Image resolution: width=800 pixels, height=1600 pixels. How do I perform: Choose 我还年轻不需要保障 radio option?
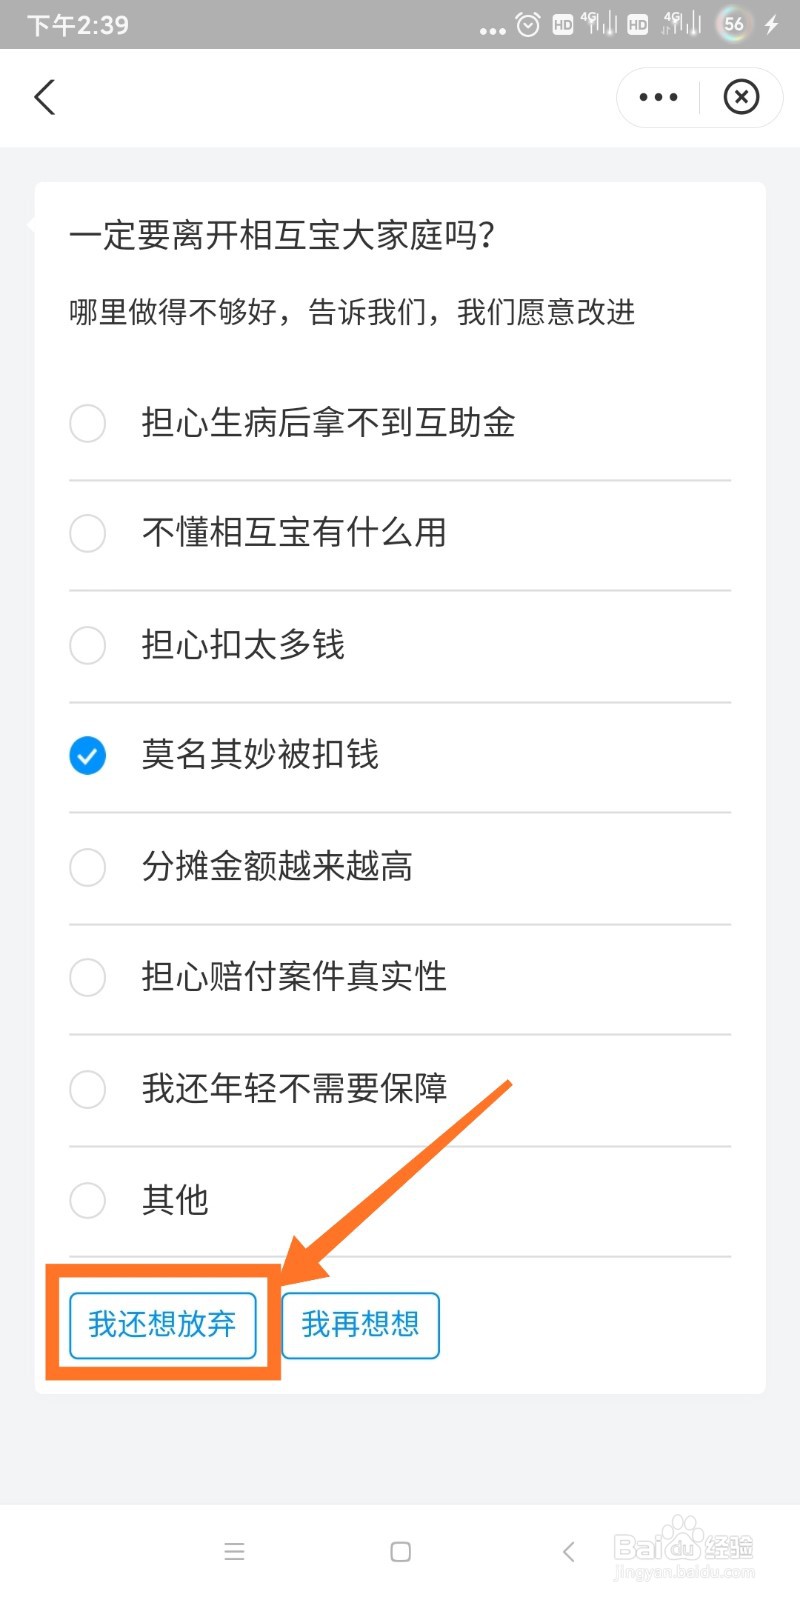(88, 1089)
